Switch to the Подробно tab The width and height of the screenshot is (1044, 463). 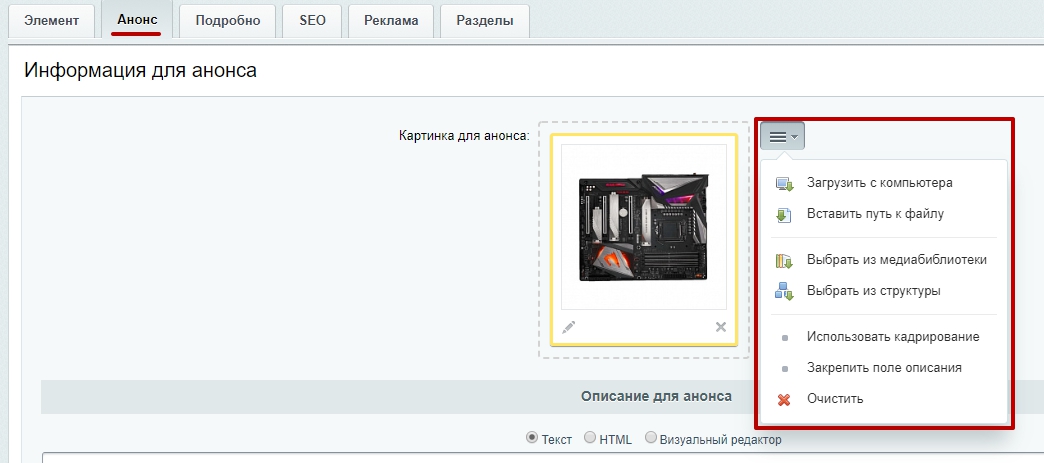pyautogui.click(x=228, y=20)
